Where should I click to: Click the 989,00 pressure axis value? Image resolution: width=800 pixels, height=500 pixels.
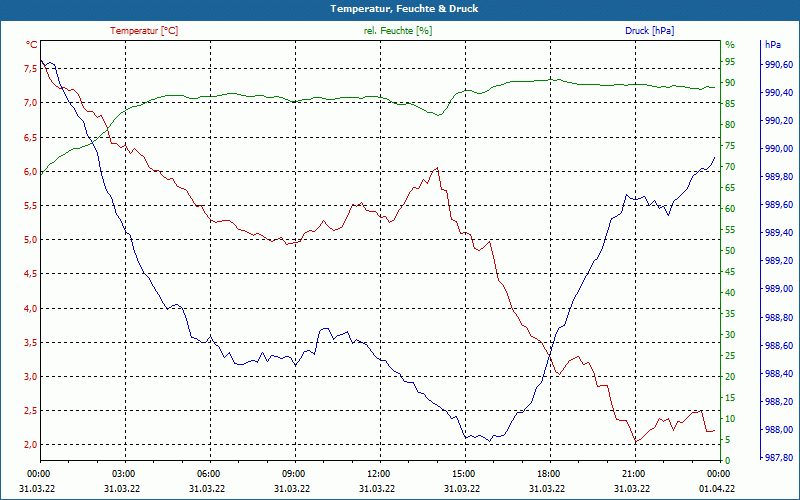click(x=779, y=289)
